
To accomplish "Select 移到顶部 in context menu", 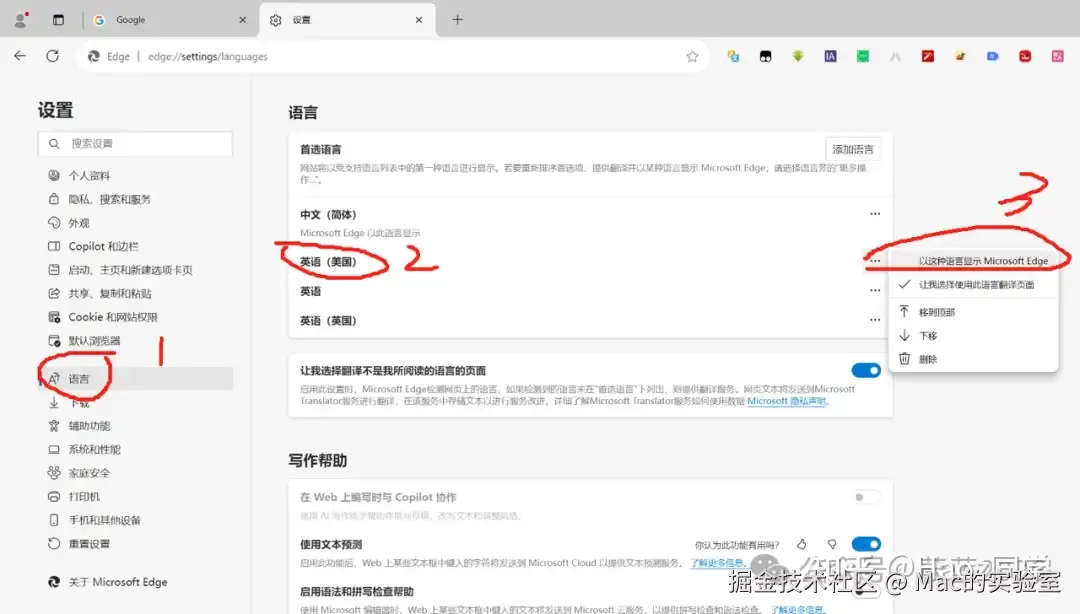I will tap(973, 312).
